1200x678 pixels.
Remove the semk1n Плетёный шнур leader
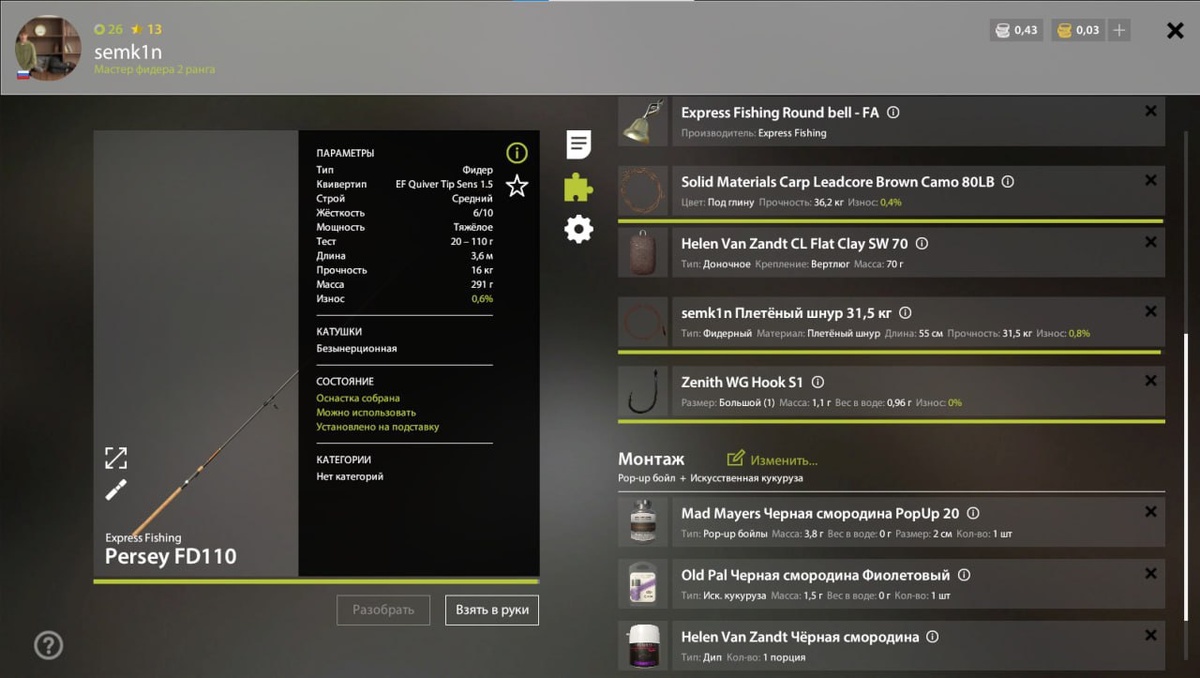coord(1150,312)
